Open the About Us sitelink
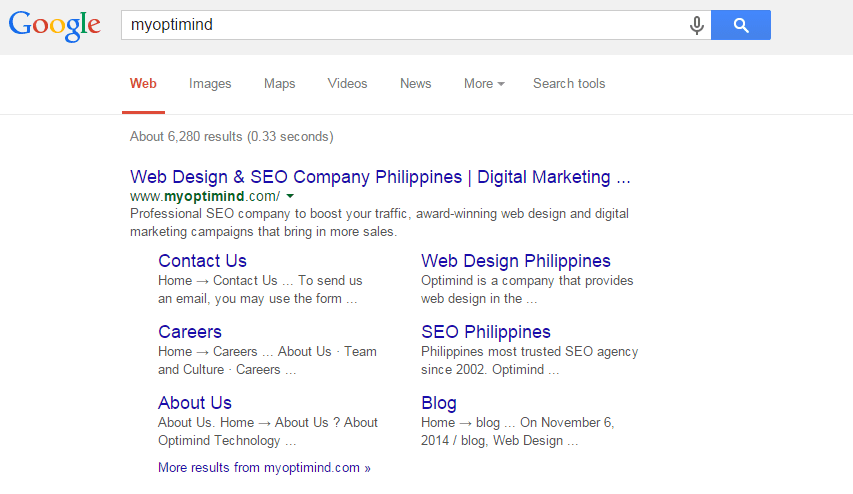Viewport: 853px width, 494px height. [195, 403]
